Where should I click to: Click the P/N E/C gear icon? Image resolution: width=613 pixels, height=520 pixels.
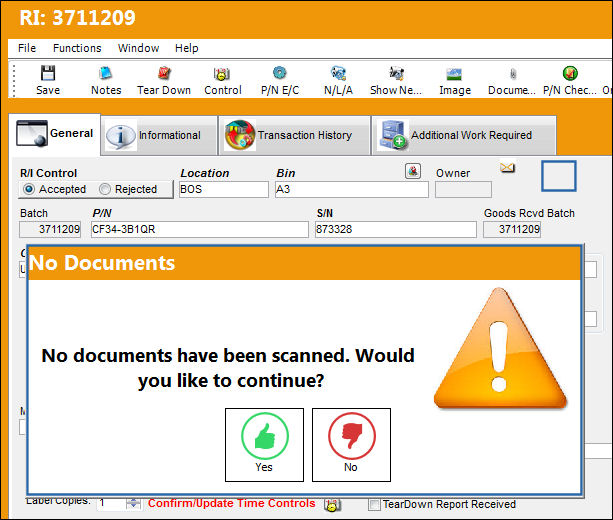[x=280, y=73]
